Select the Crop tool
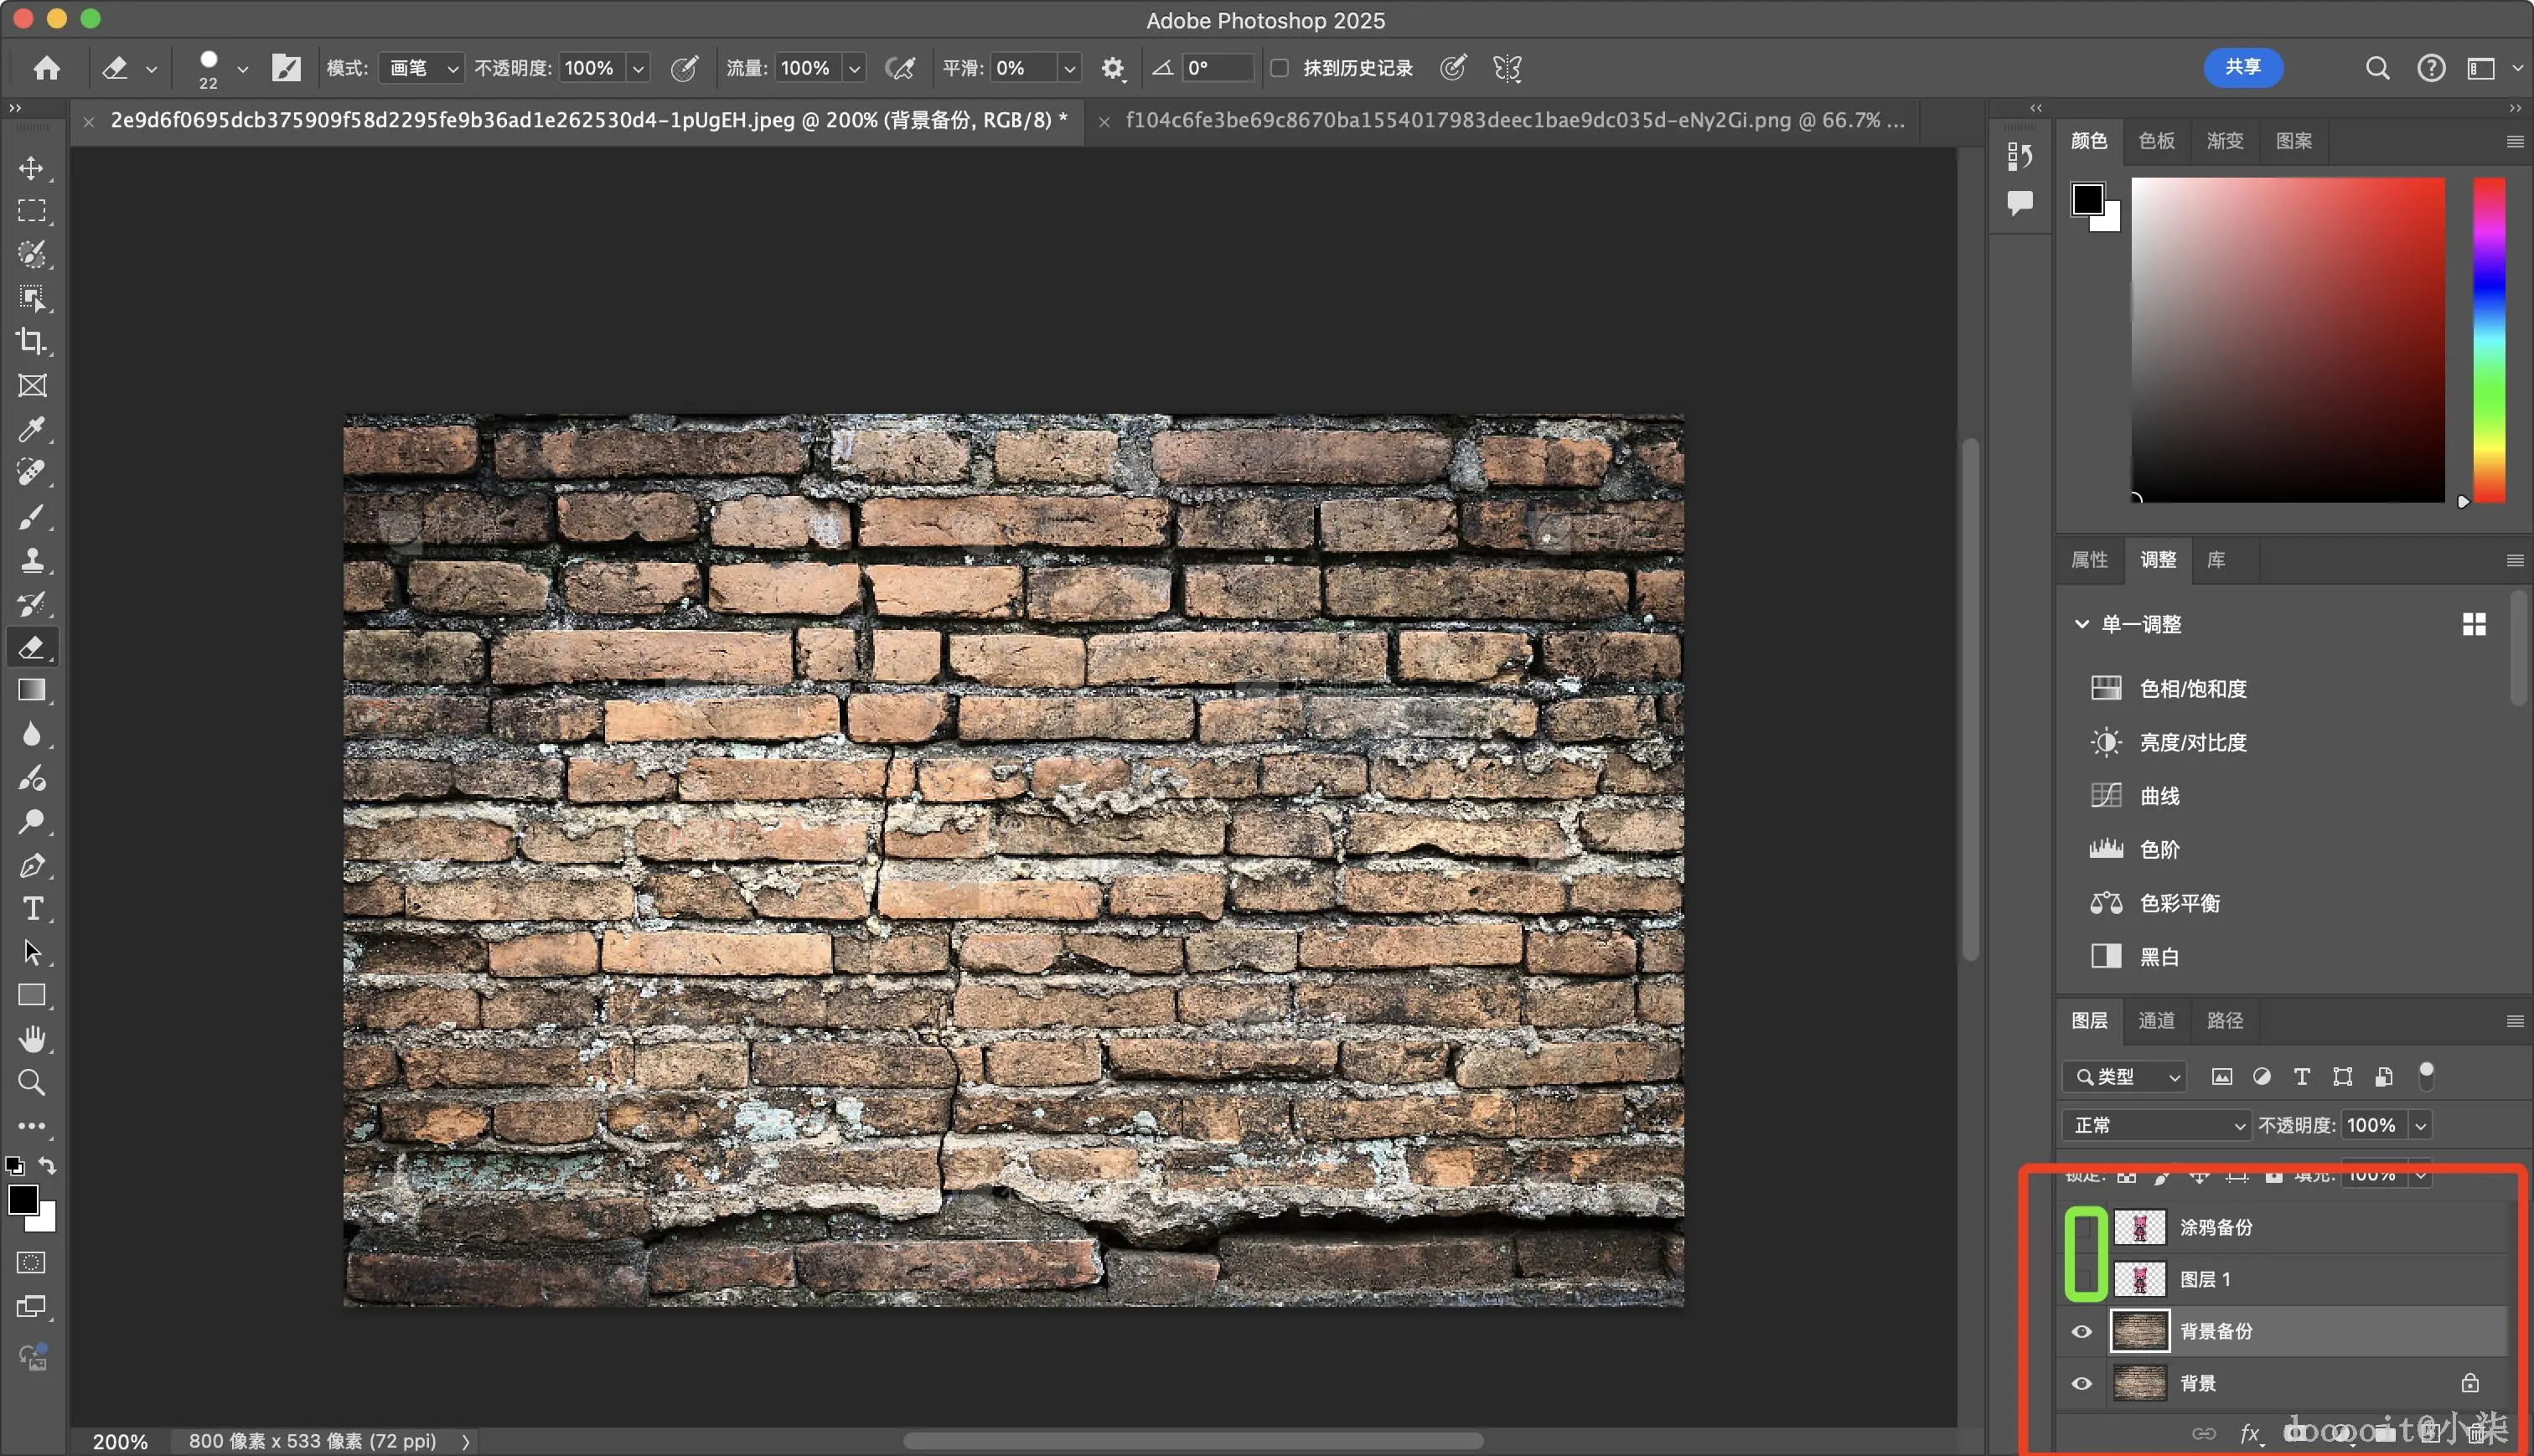Viewport: 2534px width, 1456px height. point(31,341)
